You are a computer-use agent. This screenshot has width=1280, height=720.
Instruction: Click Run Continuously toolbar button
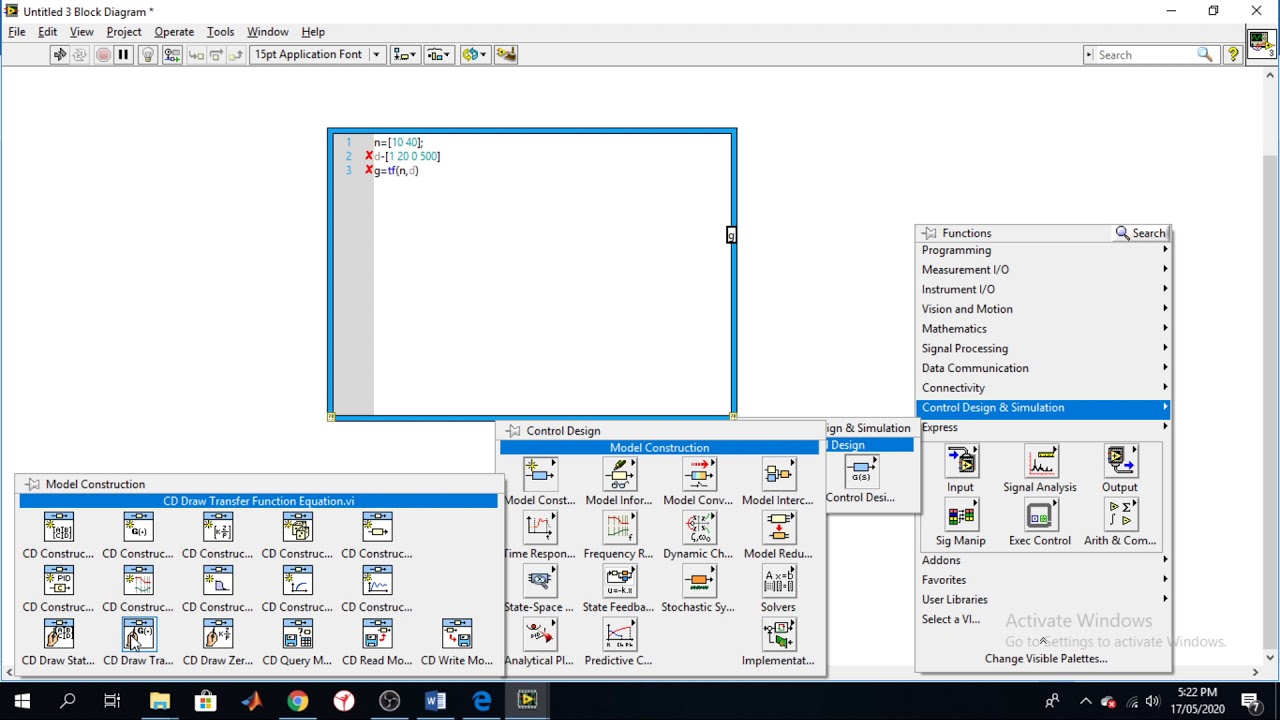pyautogui.click(x=80, y=55)
